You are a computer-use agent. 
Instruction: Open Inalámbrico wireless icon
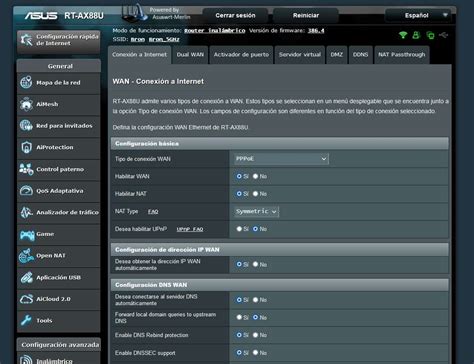26,360
